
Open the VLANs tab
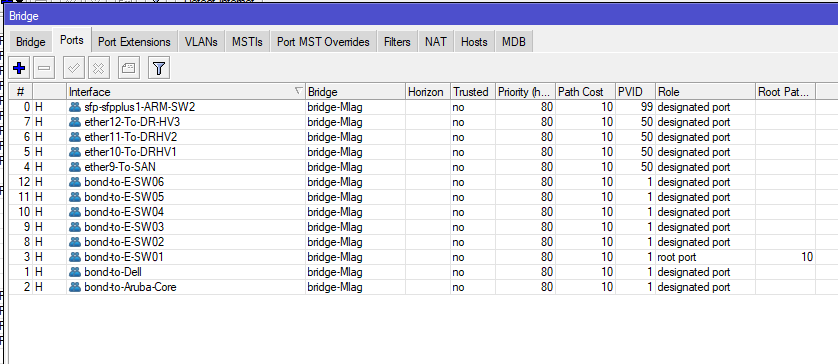click(x=201, y=42)
